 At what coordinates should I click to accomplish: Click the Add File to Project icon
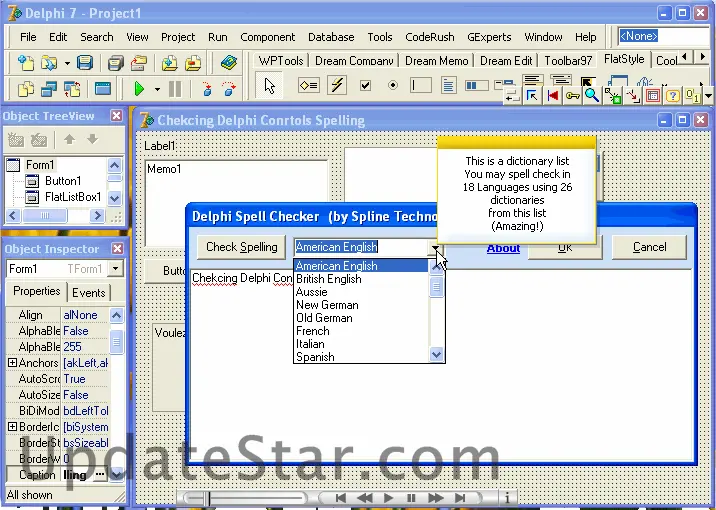[169, 62]
